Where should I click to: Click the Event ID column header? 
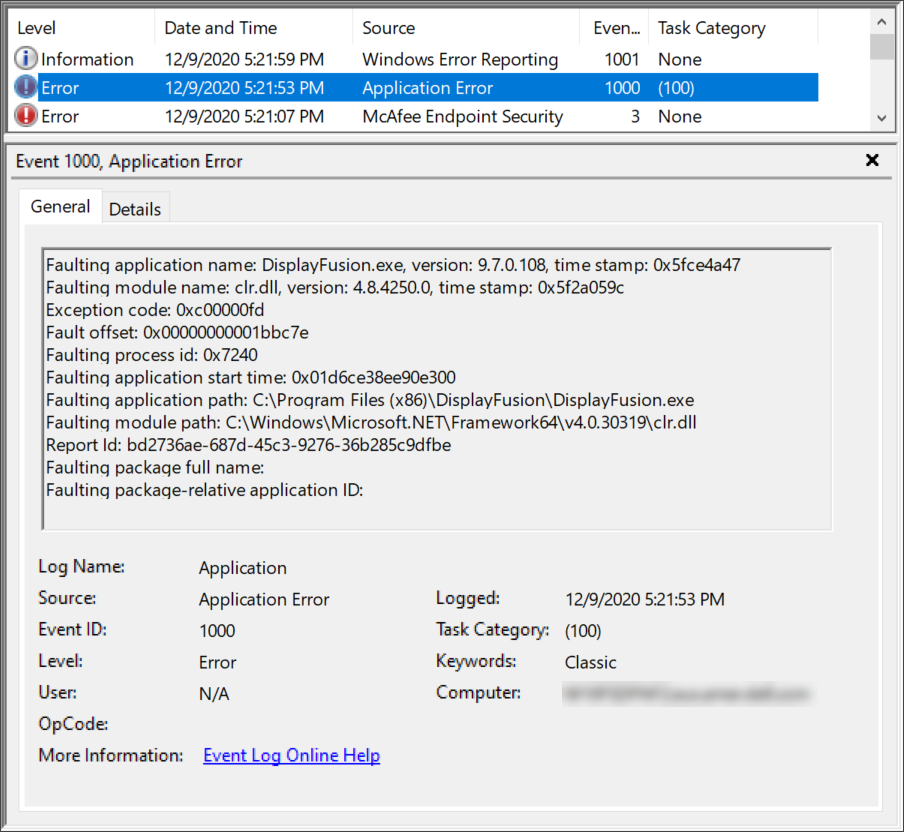click(x=616, y=28)
